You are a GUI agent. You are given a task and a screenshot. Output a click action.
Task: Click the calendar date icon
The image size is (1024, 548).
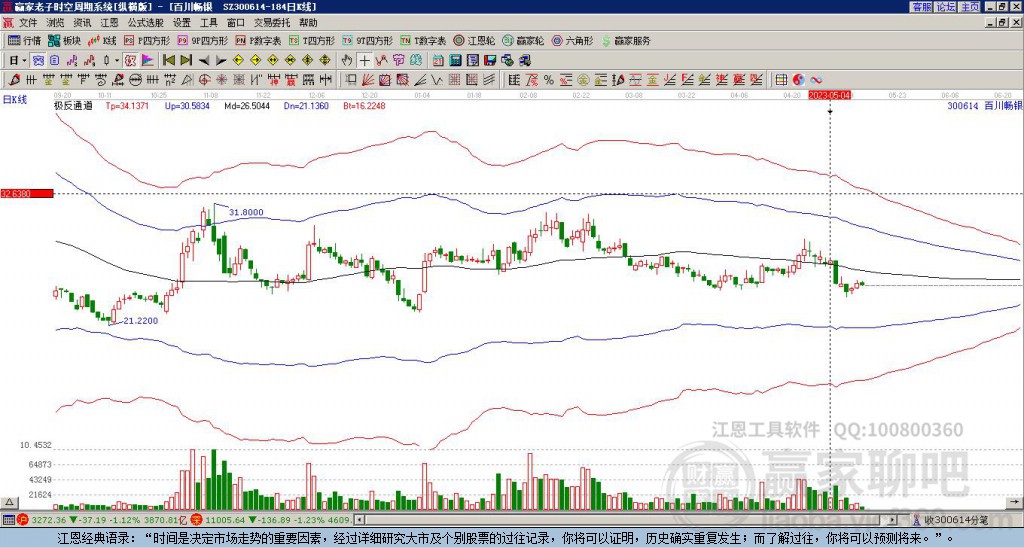(438, 61)
